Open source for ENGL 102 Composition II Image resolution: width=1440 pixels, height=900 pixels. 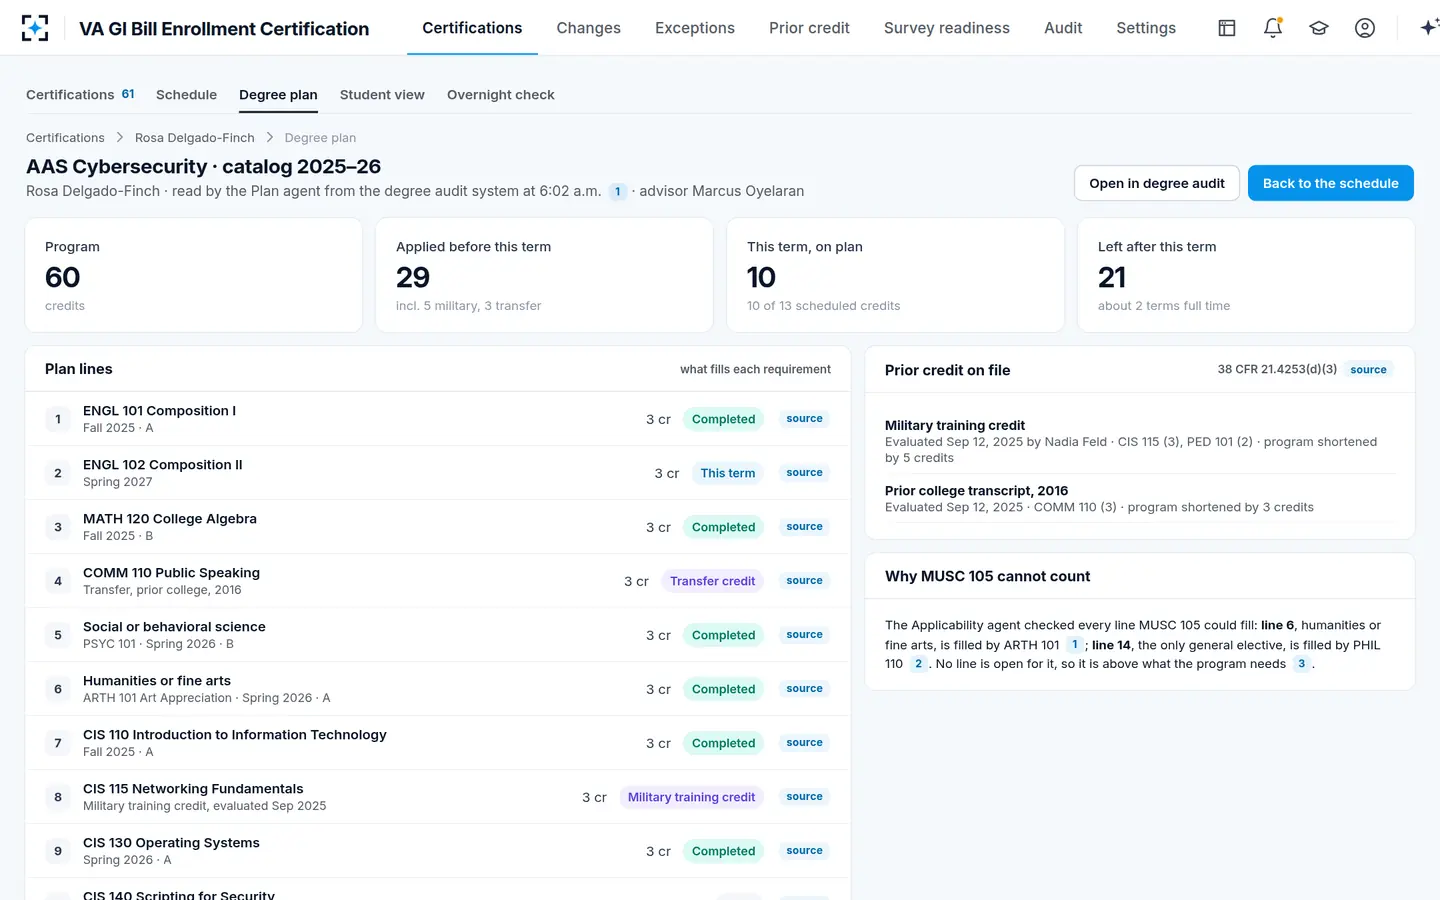tap(804, 473)
